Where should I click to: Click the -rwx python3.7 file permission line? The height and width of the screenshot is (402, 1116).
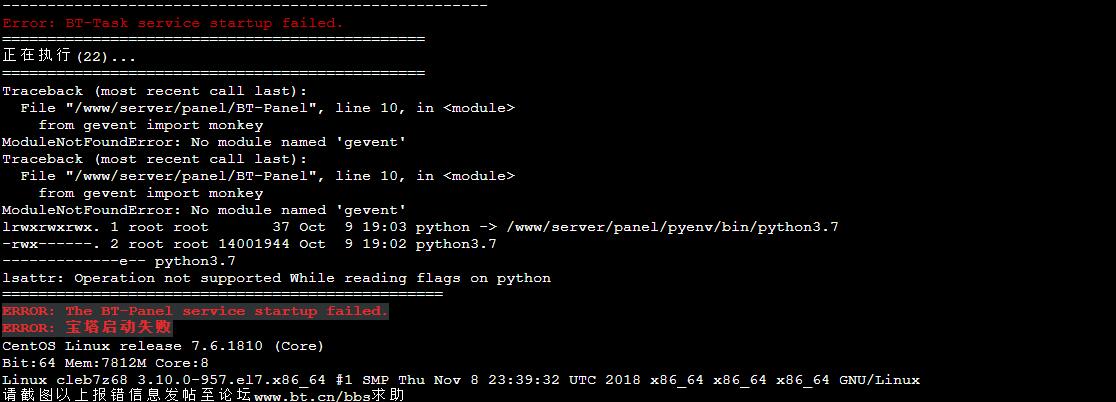click(249, 244)
